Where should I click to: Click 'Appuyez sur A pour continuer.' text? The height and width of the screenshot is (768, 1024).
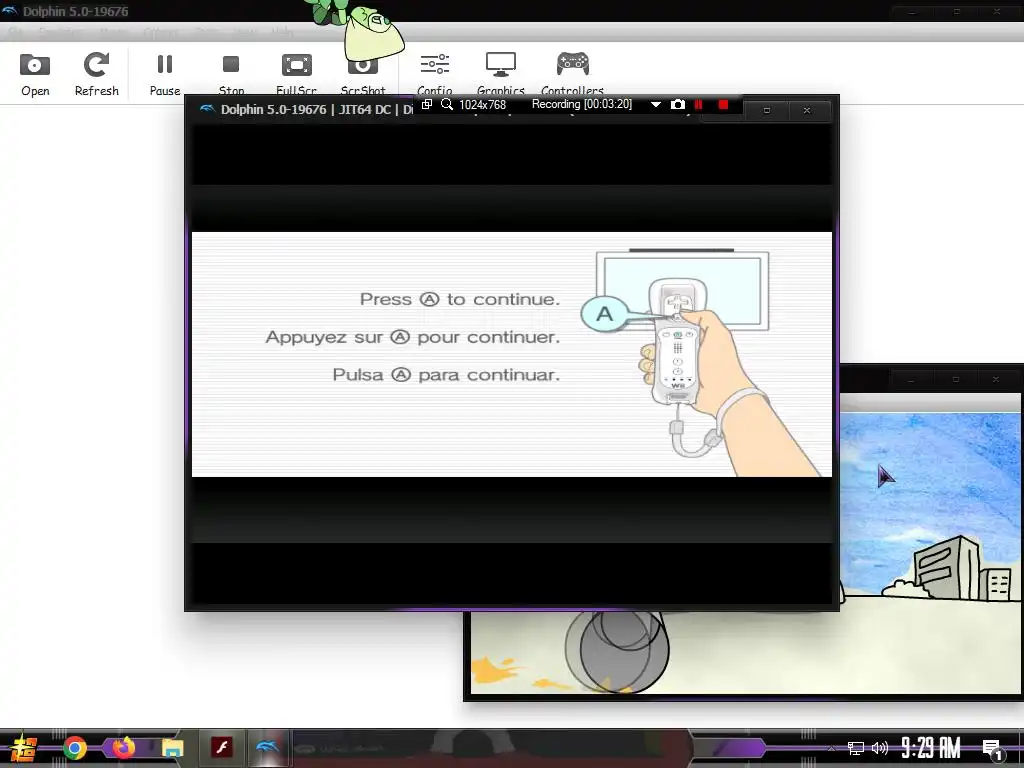coord(413,337)
